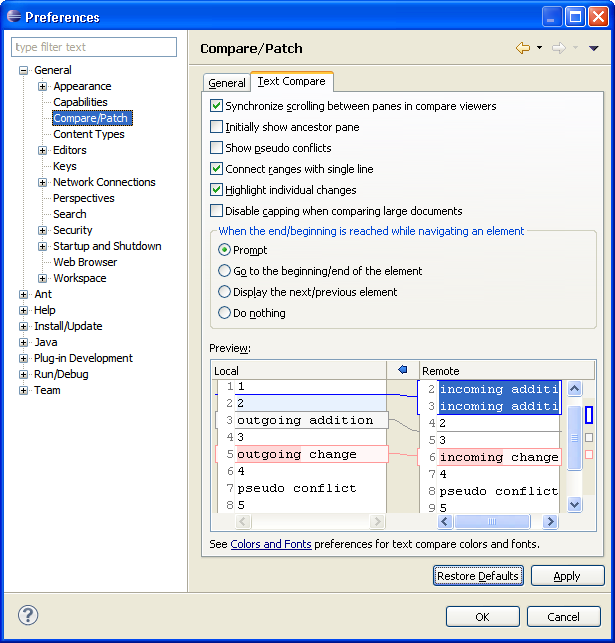Click the Restore Defaults button

coord(478,576)
